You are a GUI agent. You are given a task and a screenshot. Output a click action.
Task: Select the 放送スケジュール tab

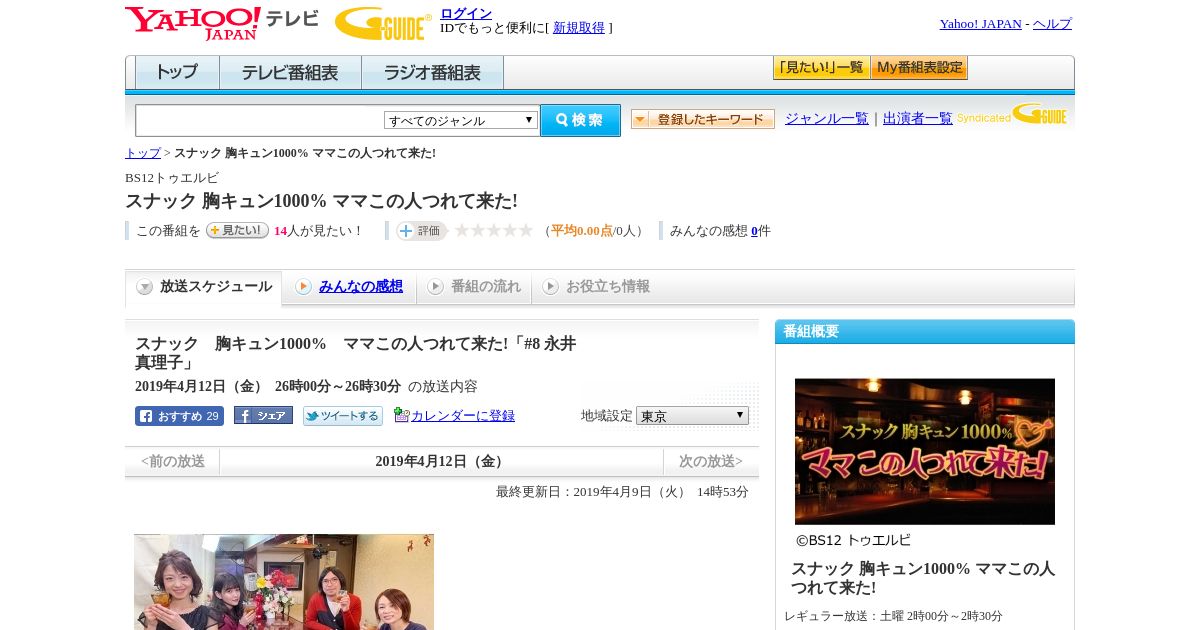pos(204,287)
